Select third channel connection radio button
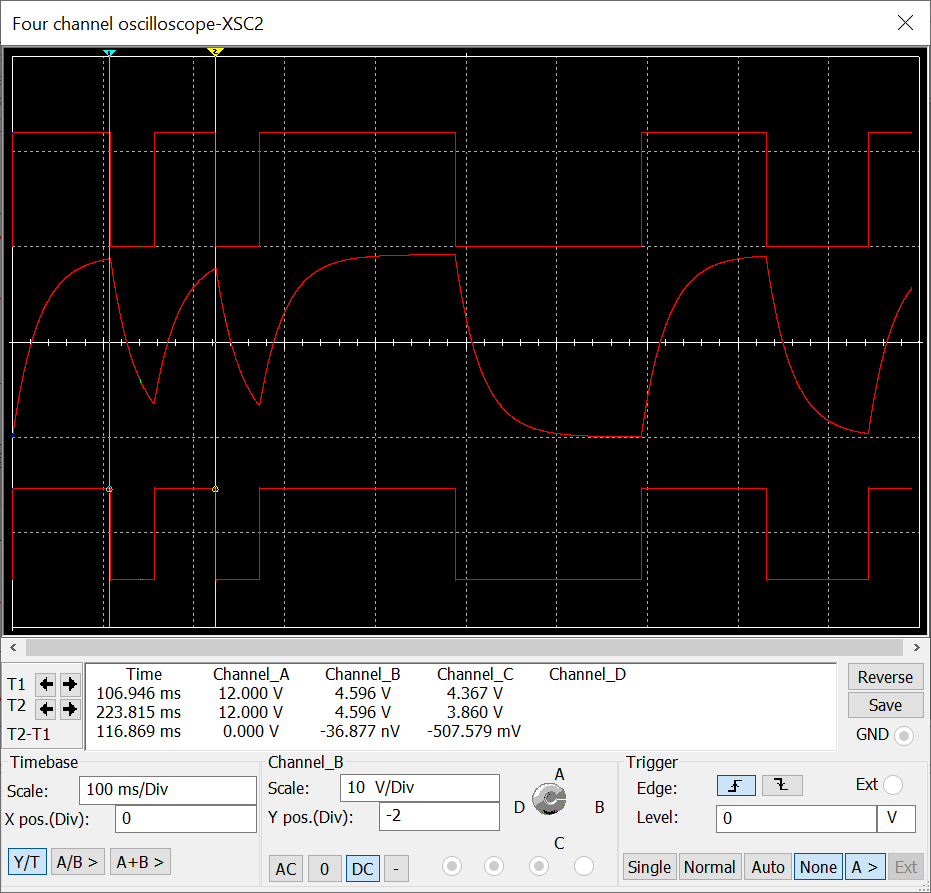The width and height of the screenshot is (931, 893). [539, 866]
